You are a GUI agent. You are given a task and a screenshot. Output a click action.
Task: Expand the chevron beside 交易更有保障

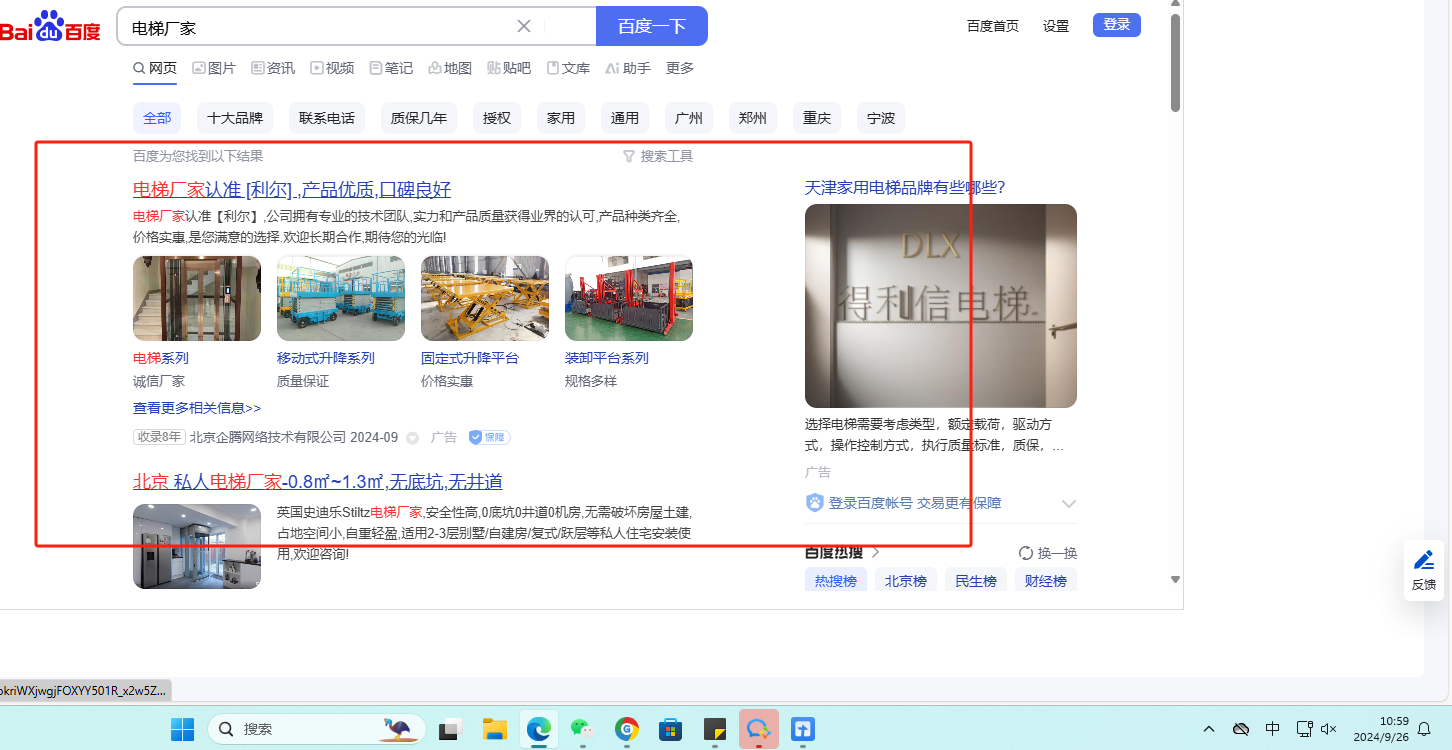1069,504
